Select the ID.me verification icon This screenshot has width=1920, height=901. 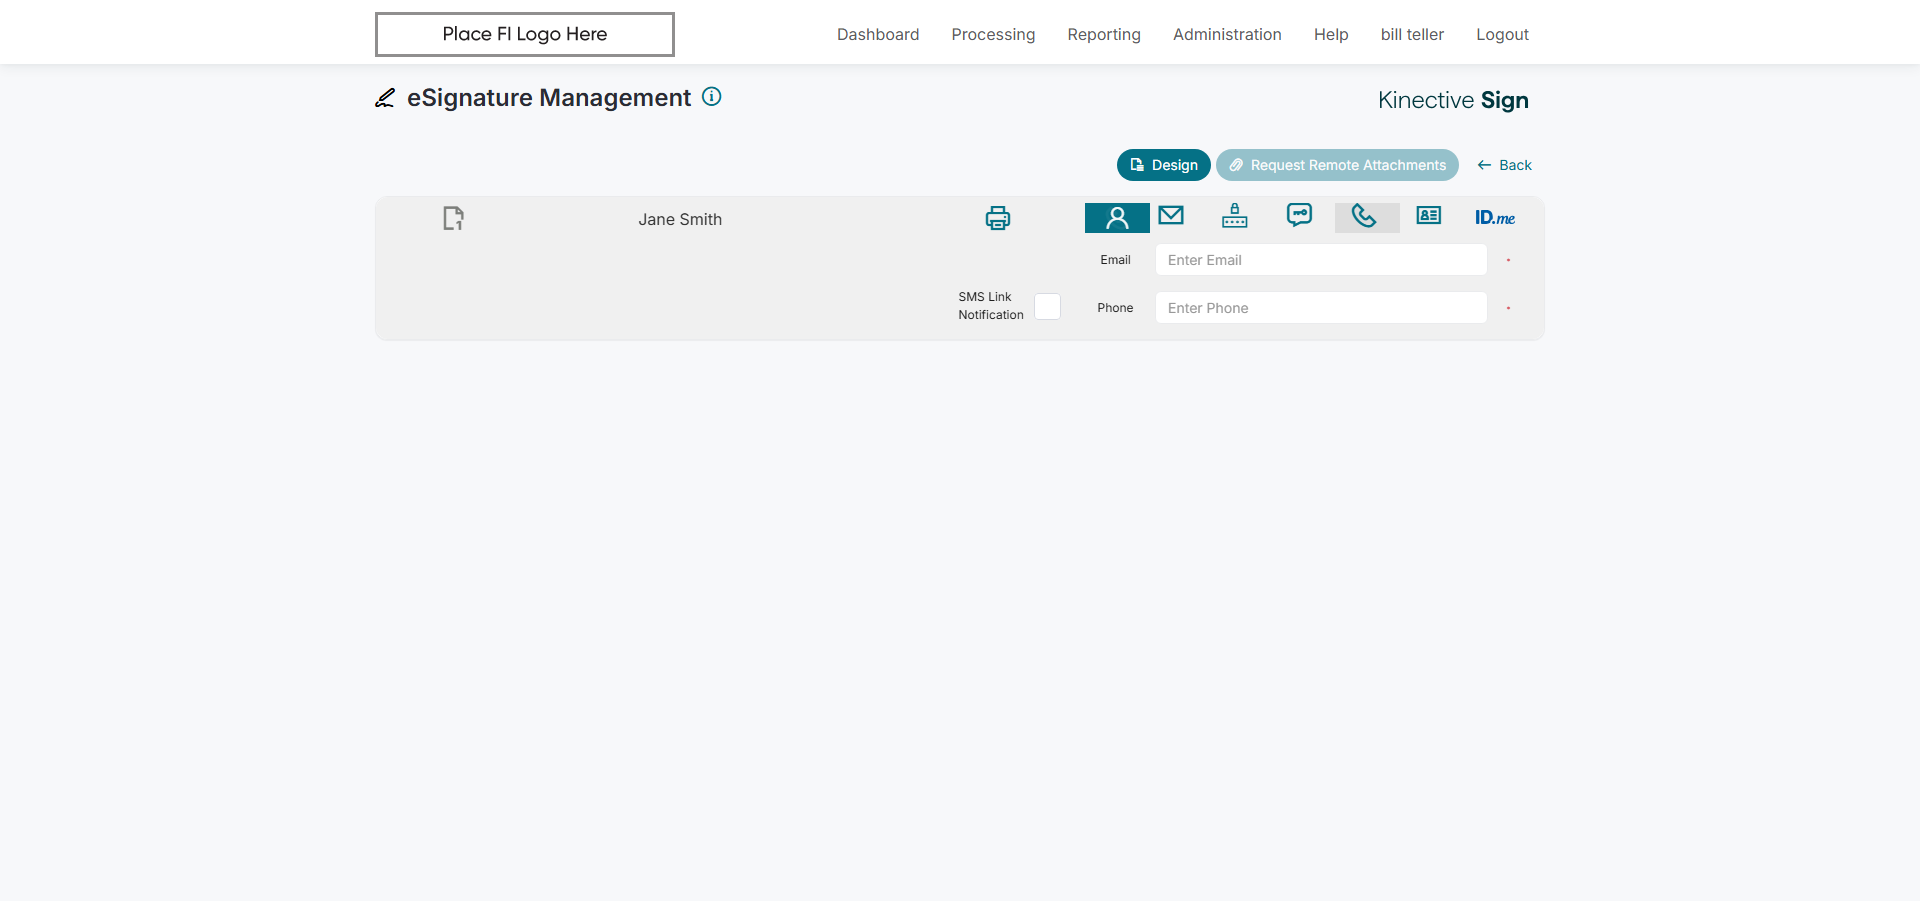[1495, 217]
